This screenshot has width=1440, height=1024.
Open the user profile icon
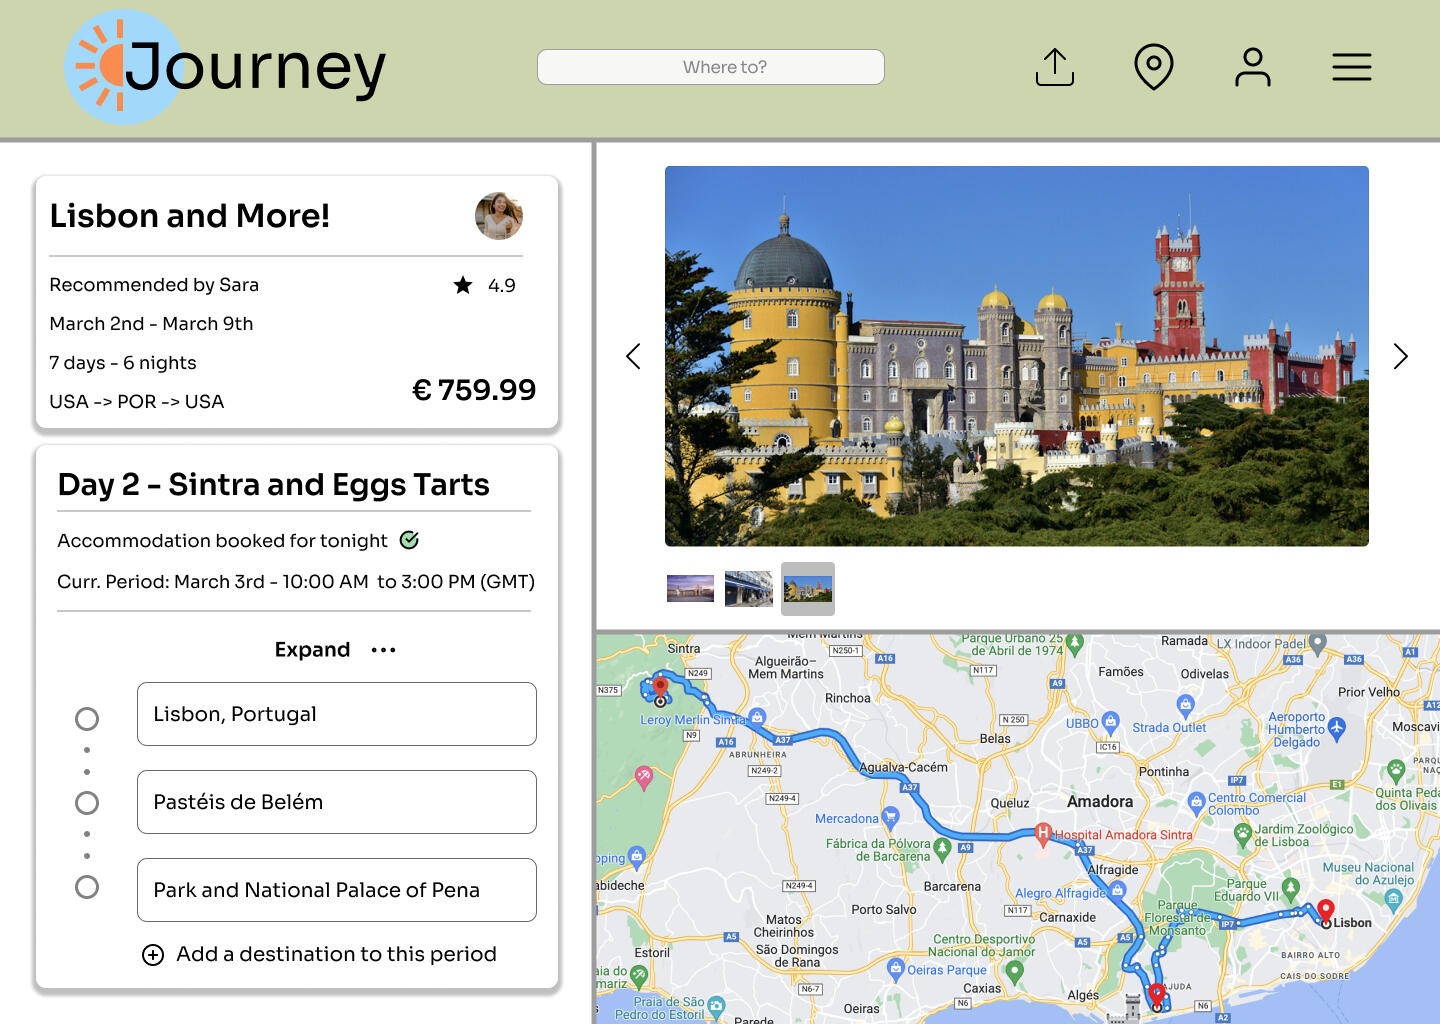point(1252,67)
